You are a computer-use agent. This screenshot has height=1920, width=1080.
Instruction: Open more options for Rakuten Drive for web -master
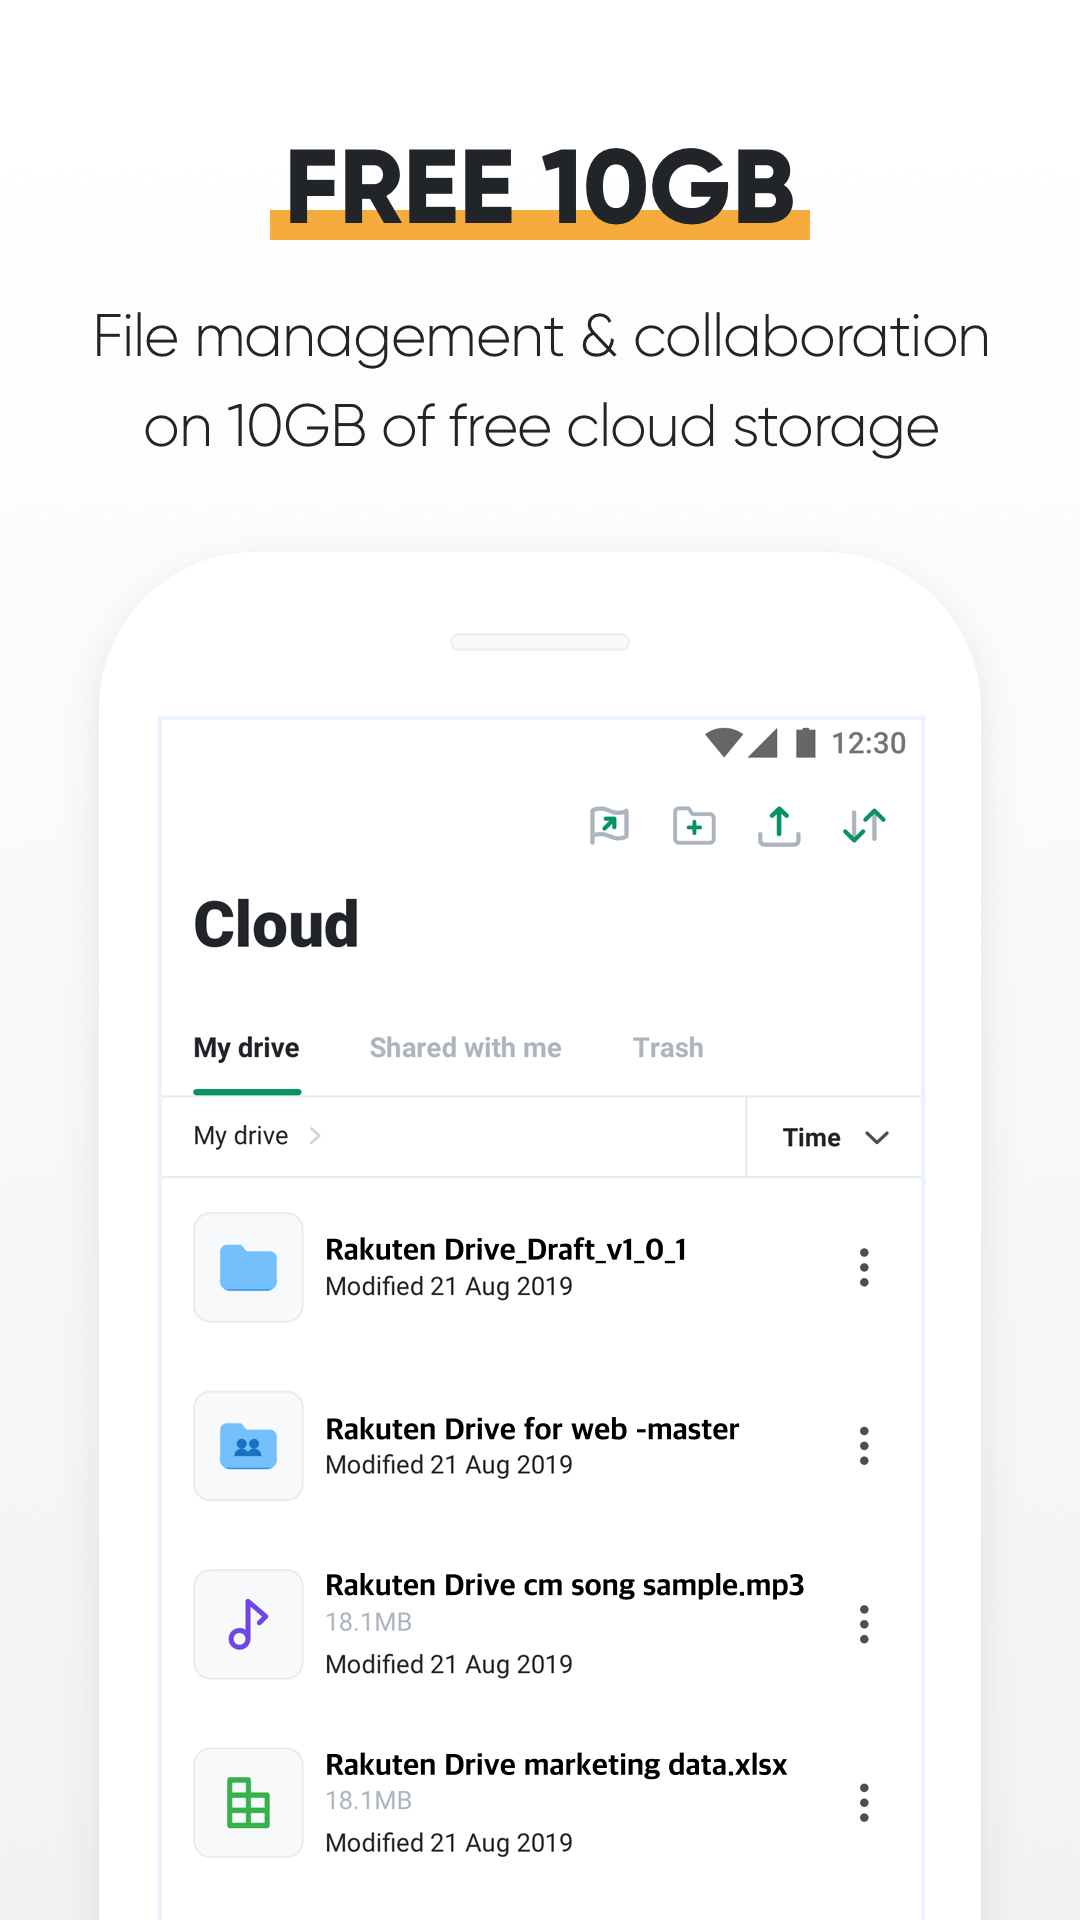point(864,1446)
